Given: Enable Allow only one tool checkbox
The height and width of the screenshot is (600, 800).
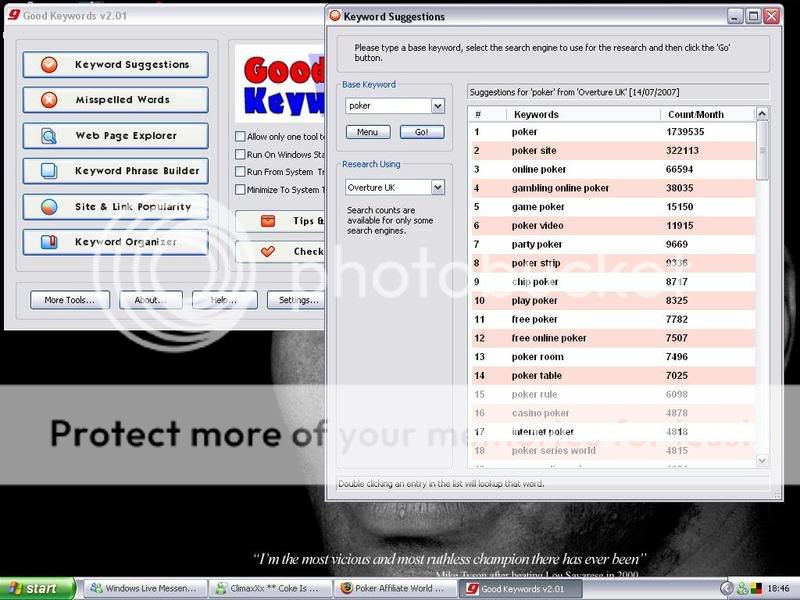Looking at the screenshot, I should click(240, 137).
